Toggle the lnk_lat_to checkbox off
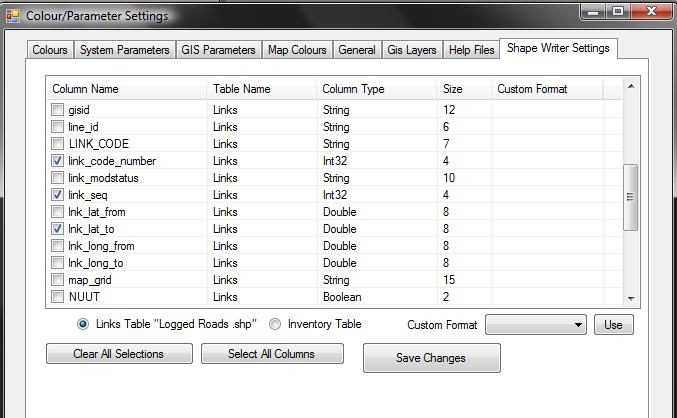This screenshot has height=418, width=677. click(58, 229)
